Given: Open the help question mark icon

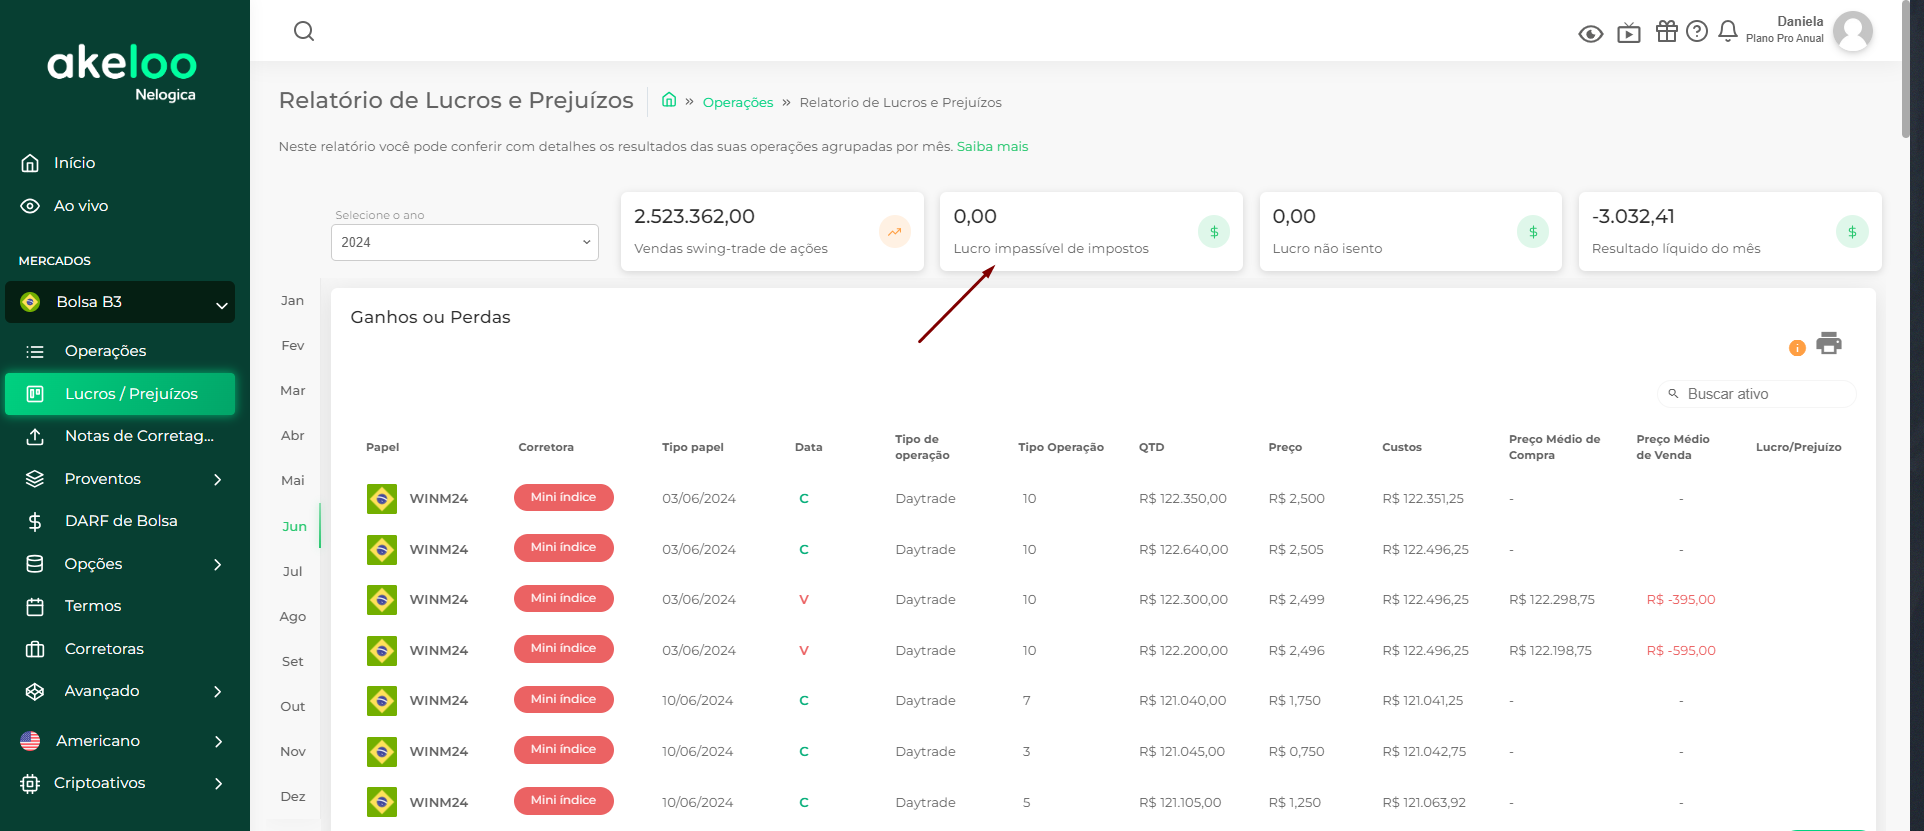Looking at the screenshot, I should click(x=1697, y=31).
